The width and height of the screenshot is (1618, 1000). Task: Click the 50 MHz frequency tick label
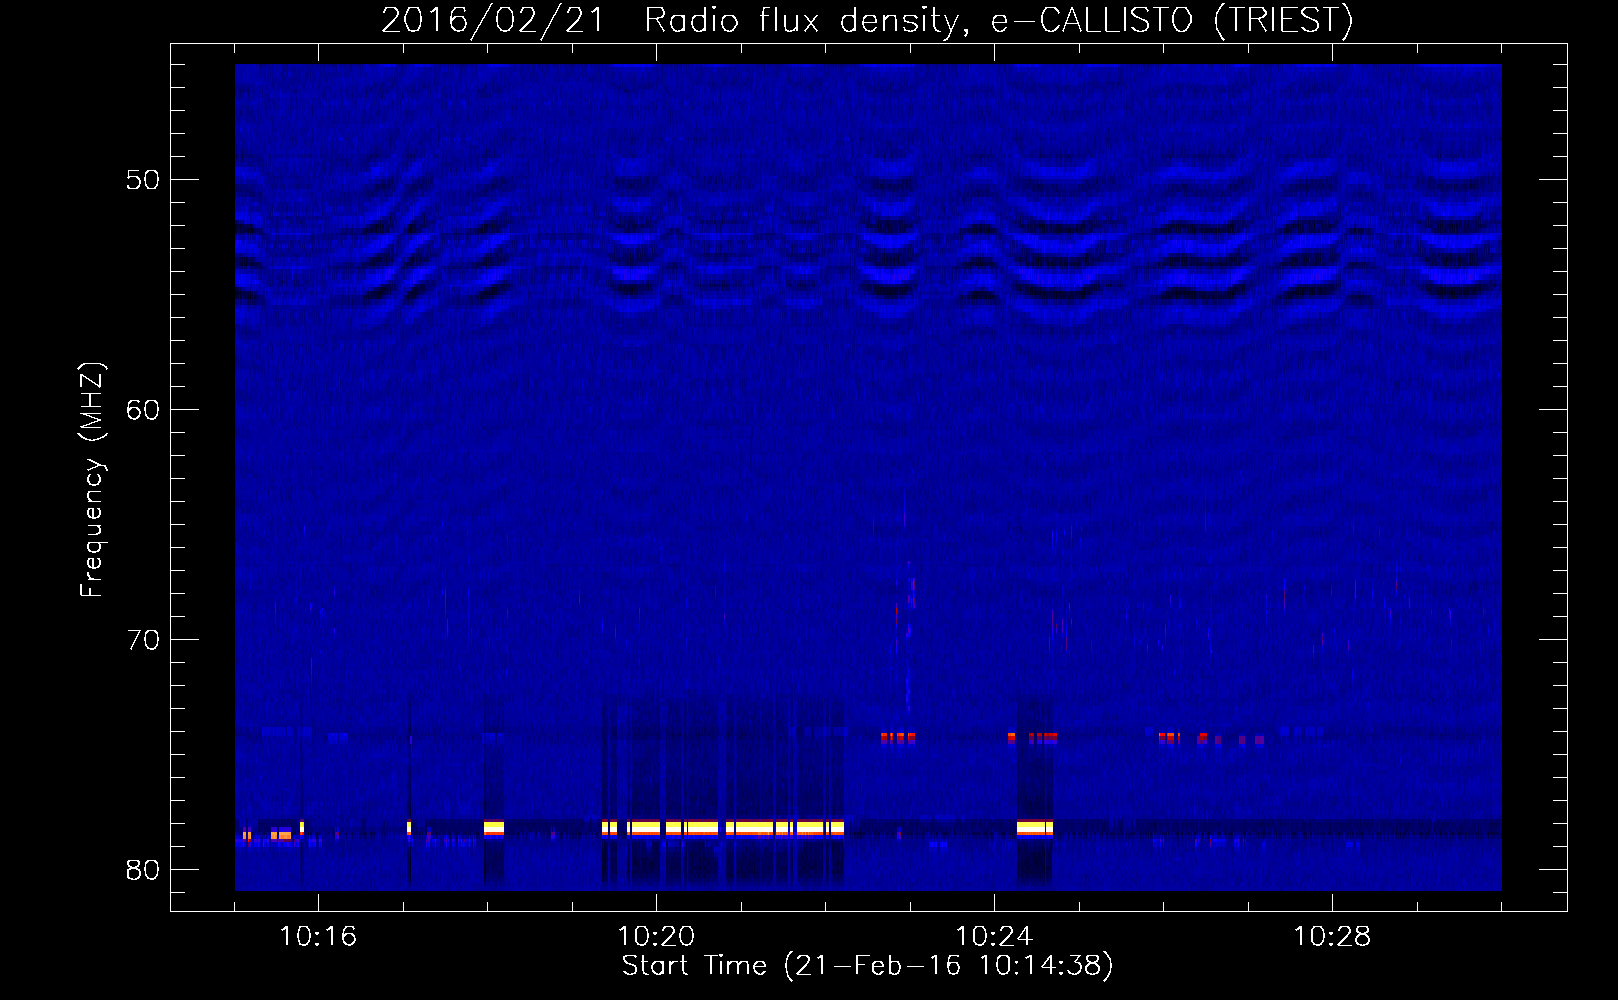coord(143,180)
